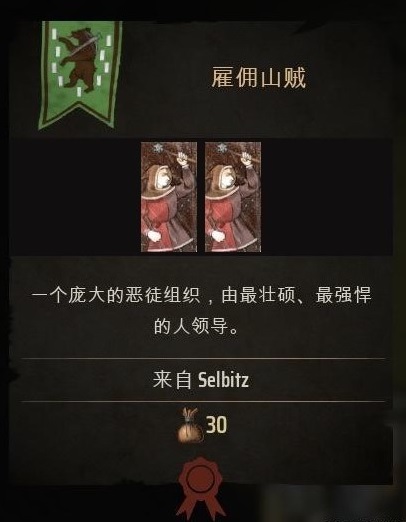Select the left bandit unit card

(x=169, y=197)
